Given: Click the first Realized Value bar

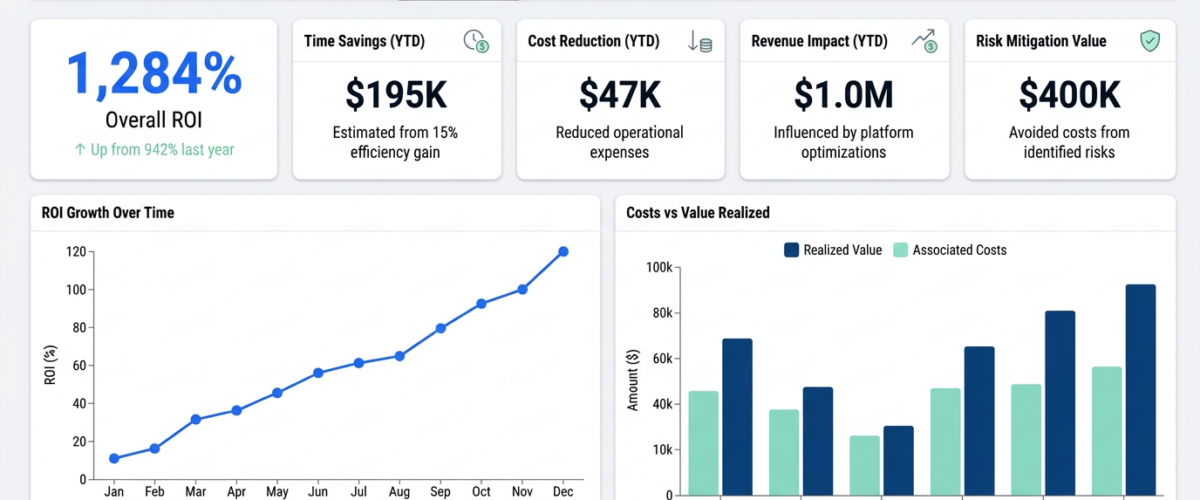Looking at the screenshot, I should [x=737, y=417].
